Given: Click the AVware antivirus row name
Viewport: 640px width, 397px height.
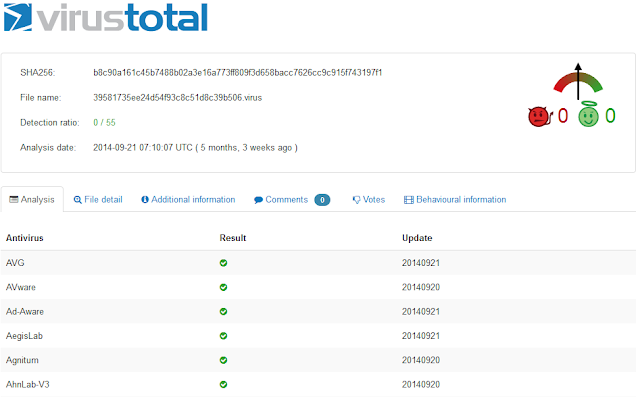Looking at the screenshot, I should pos(21,287).
